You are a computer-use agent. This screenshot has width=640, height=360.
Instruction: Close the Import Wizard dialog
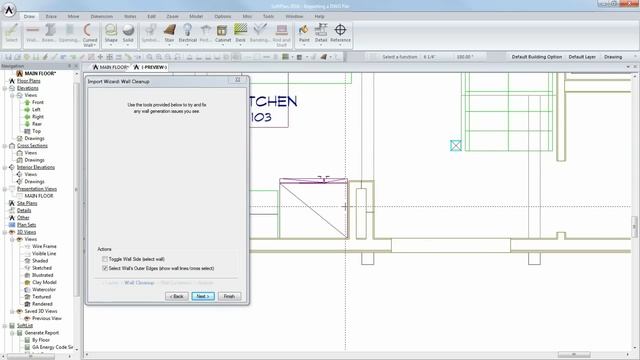[238, 80]
